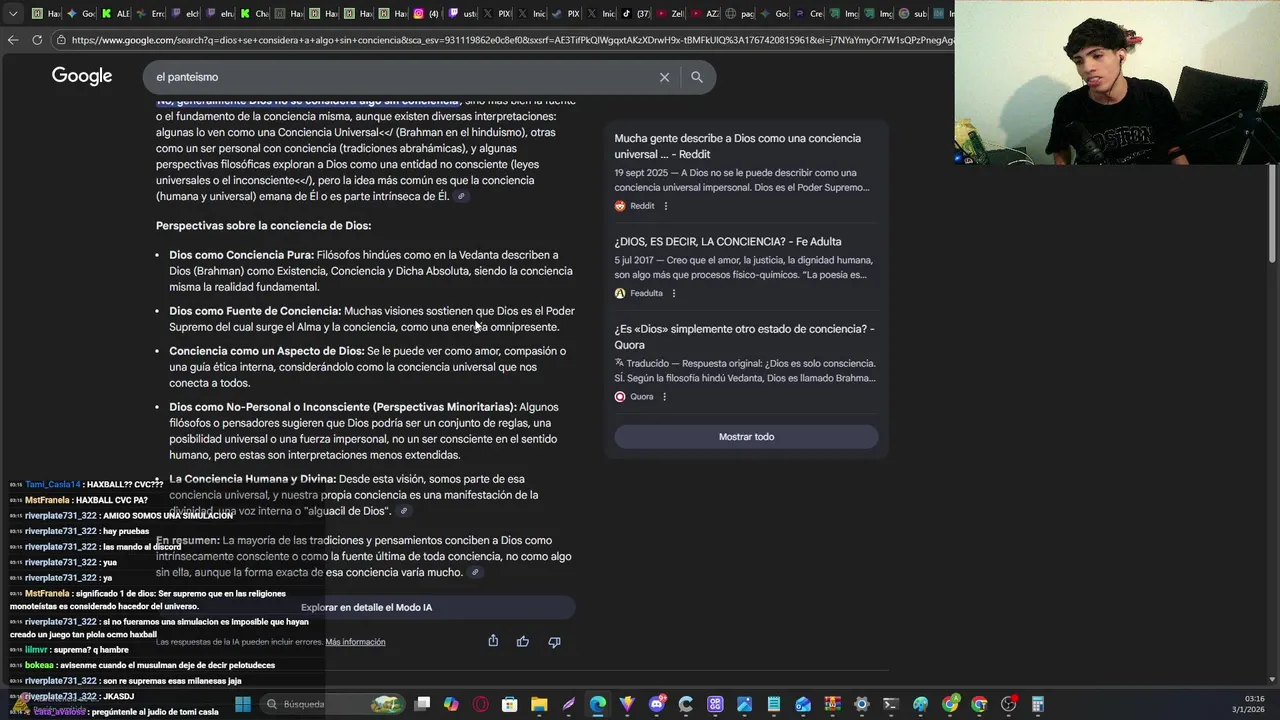Screen dimensions: 1280x720
Task: Click the Reddit source favicon
Action: click(x=620, y=206)
